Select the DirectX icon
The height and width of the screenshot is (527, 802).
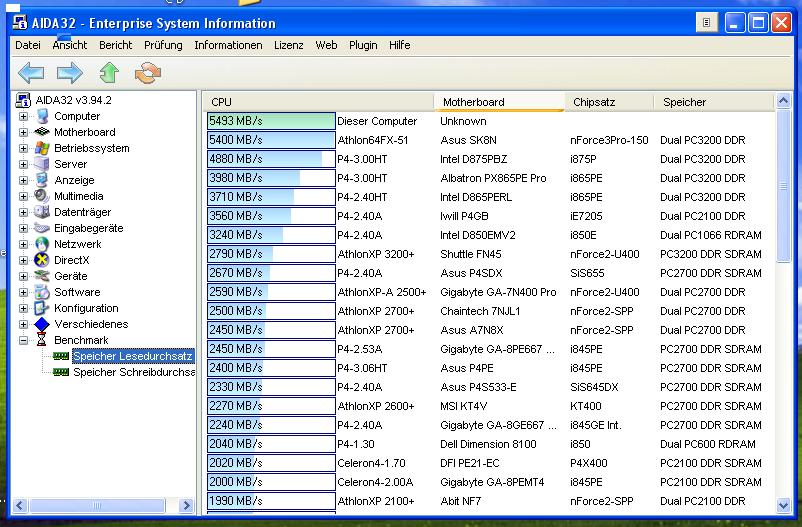(42, 260)
